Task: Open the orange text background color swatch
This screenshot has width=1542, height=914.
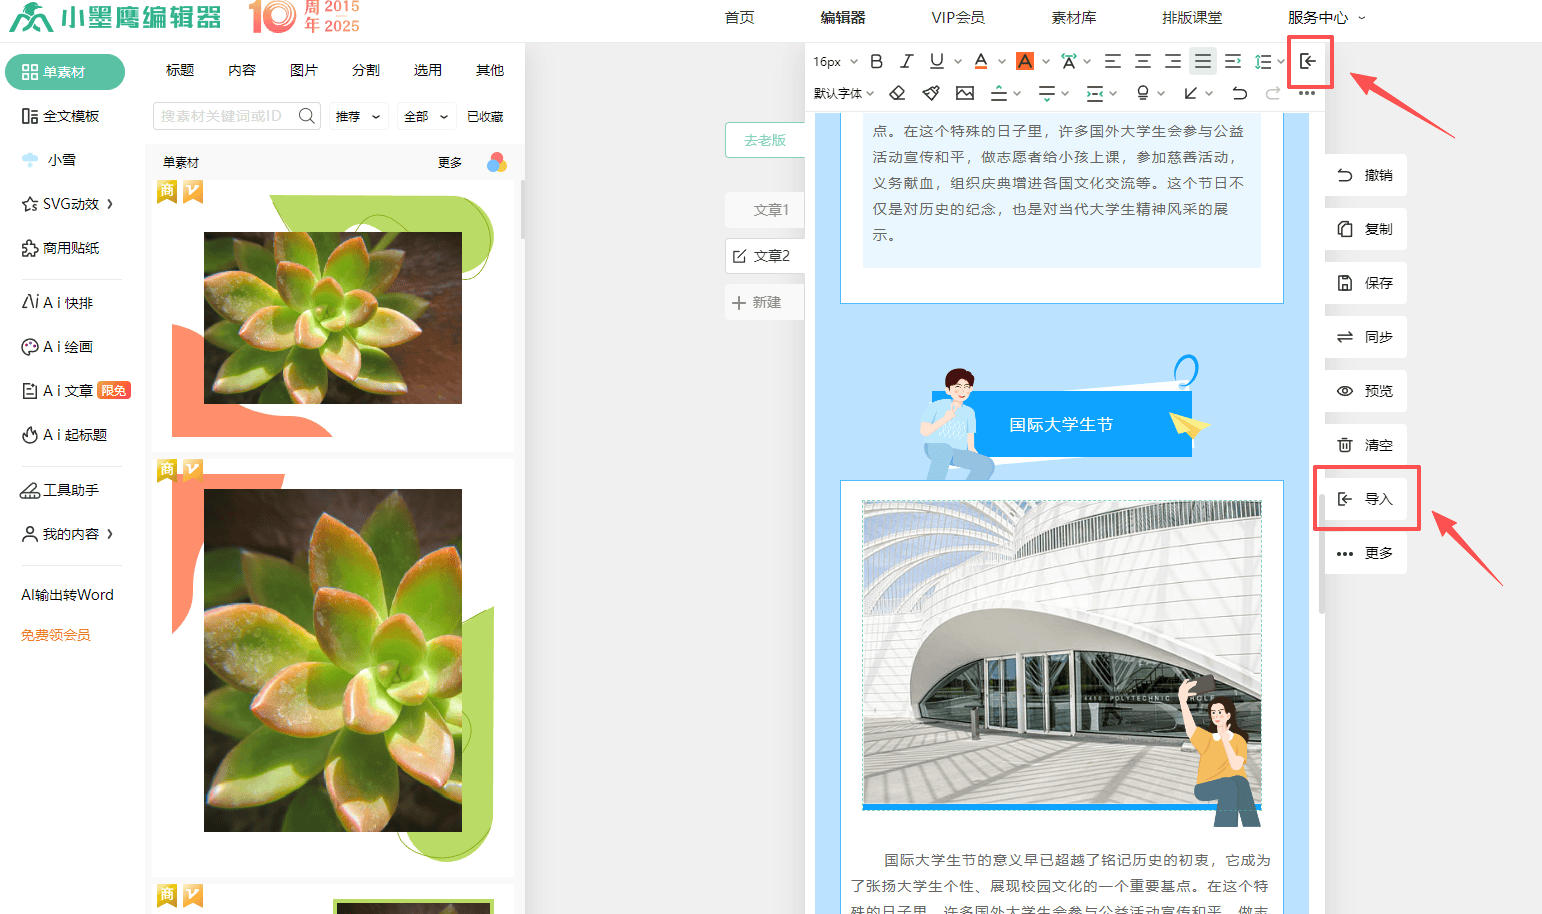Action: point(1025,62)
